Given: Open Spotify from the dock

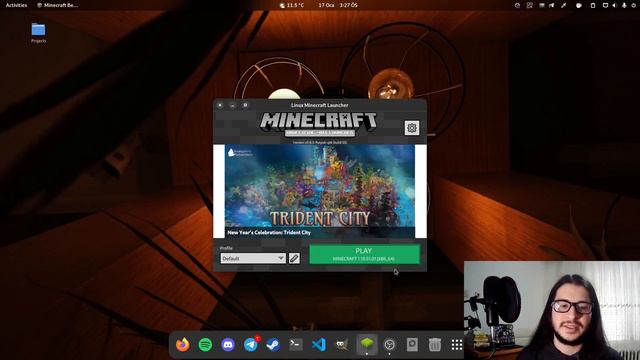Looking at the screenshot, I should click(x=205, y=344).
